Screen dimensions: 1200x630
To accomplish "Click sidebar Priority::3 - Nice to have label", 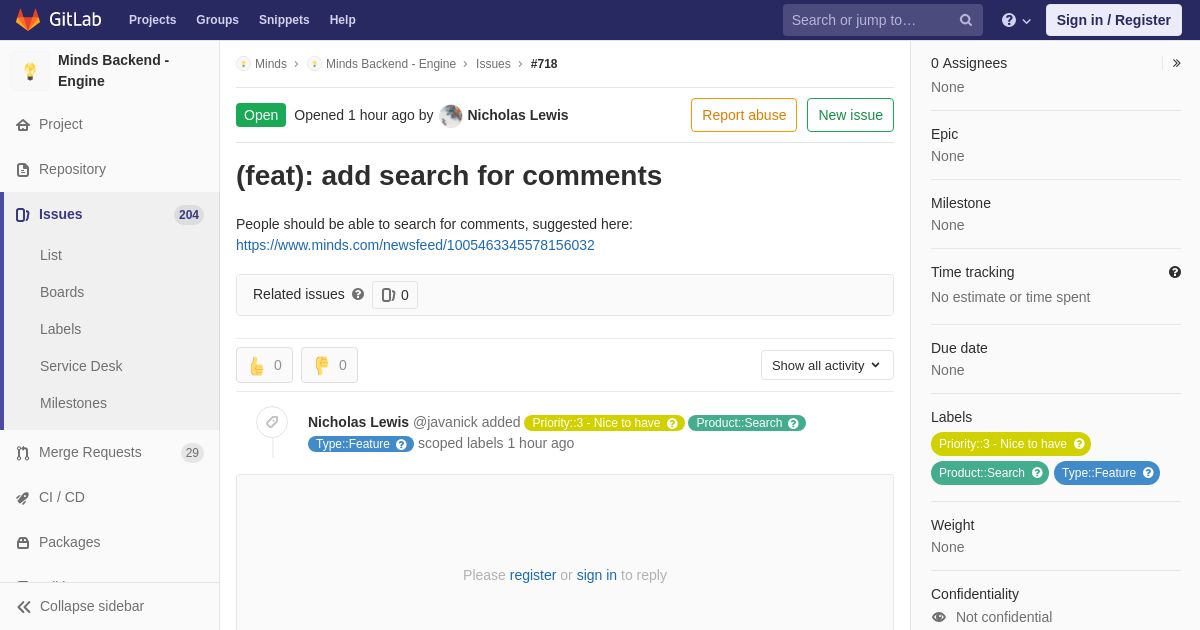I will pos(1011,444).
